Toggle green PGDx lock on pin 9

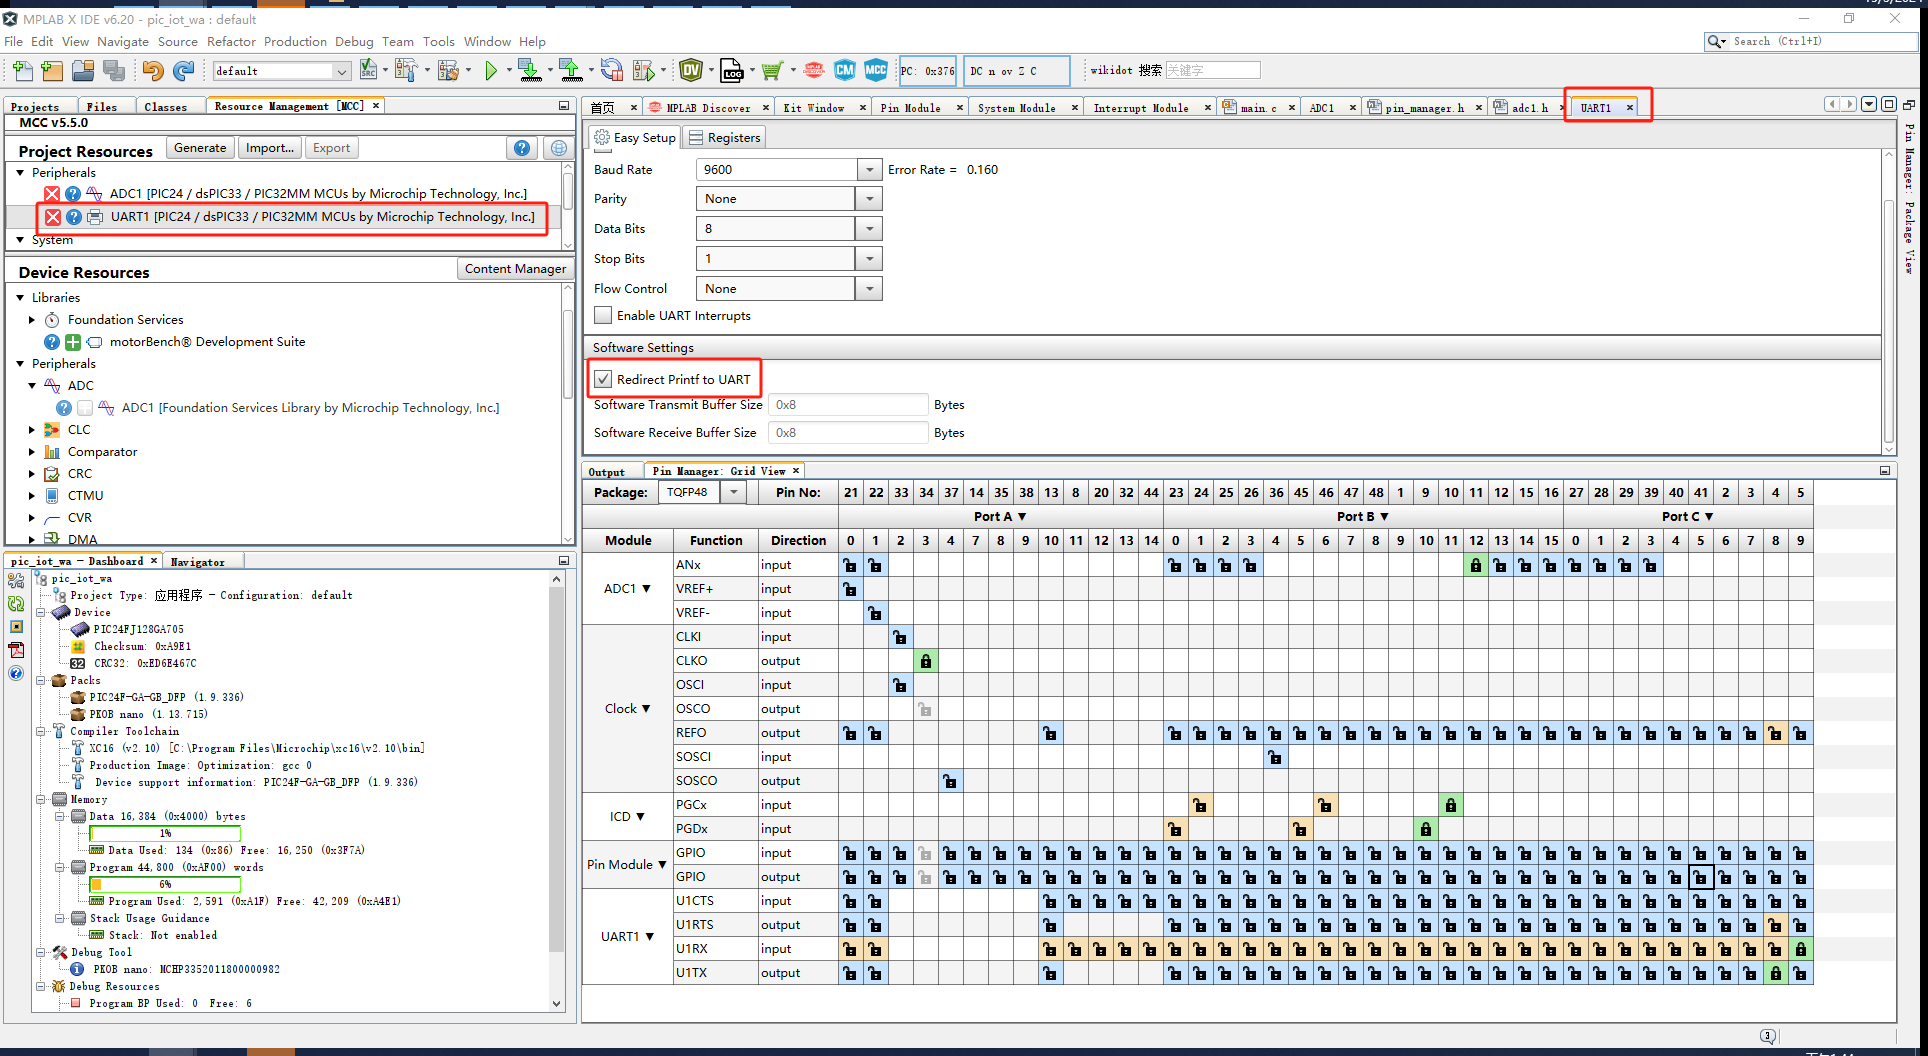click(1426, 829)
